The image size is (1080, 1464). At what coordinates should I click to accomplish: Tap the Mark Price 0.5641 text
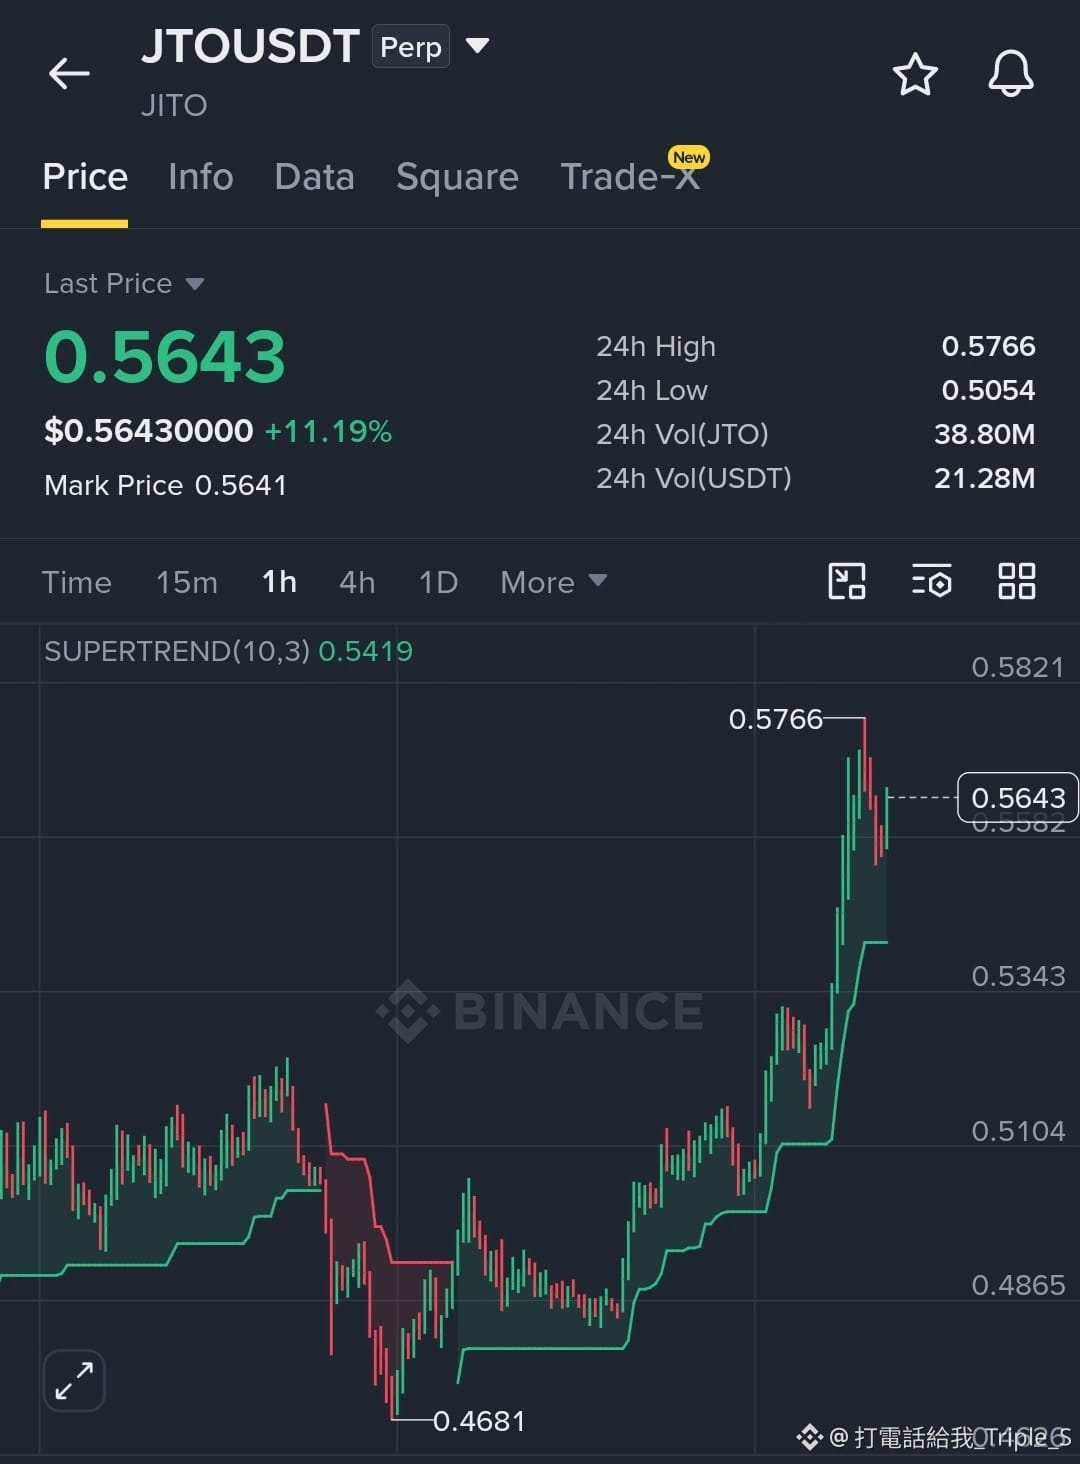coord(166,485)
